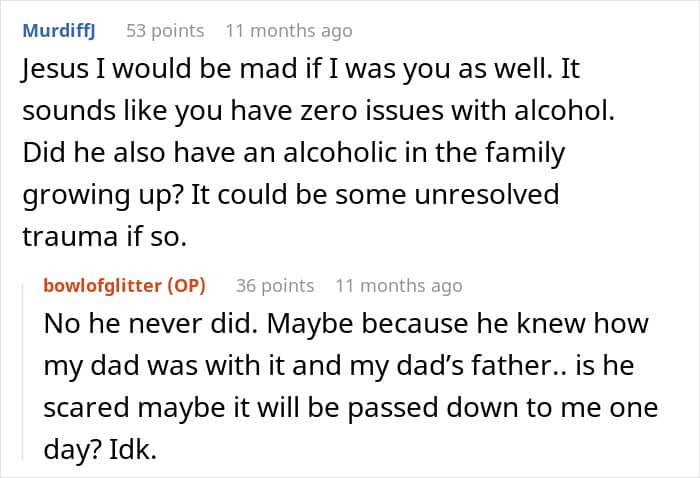This screenshot has width=700, height=478.
Task: Click the line 'my dad was with it'
Action: pos(339,366)
